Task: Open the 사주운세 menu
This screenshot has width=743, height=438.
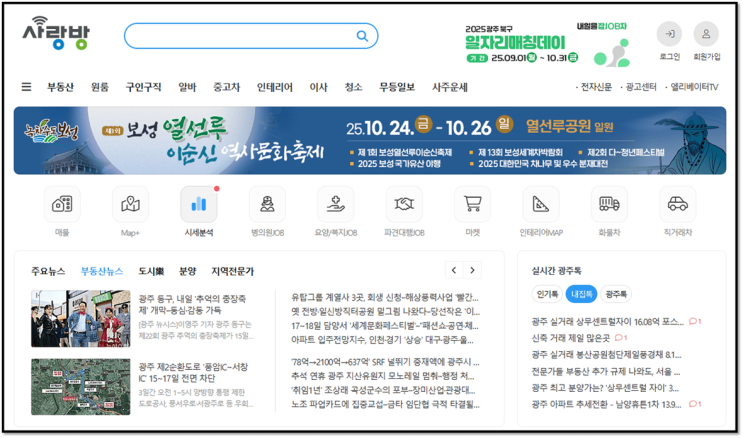Action: pyautogui.click(x=450, y=87)
